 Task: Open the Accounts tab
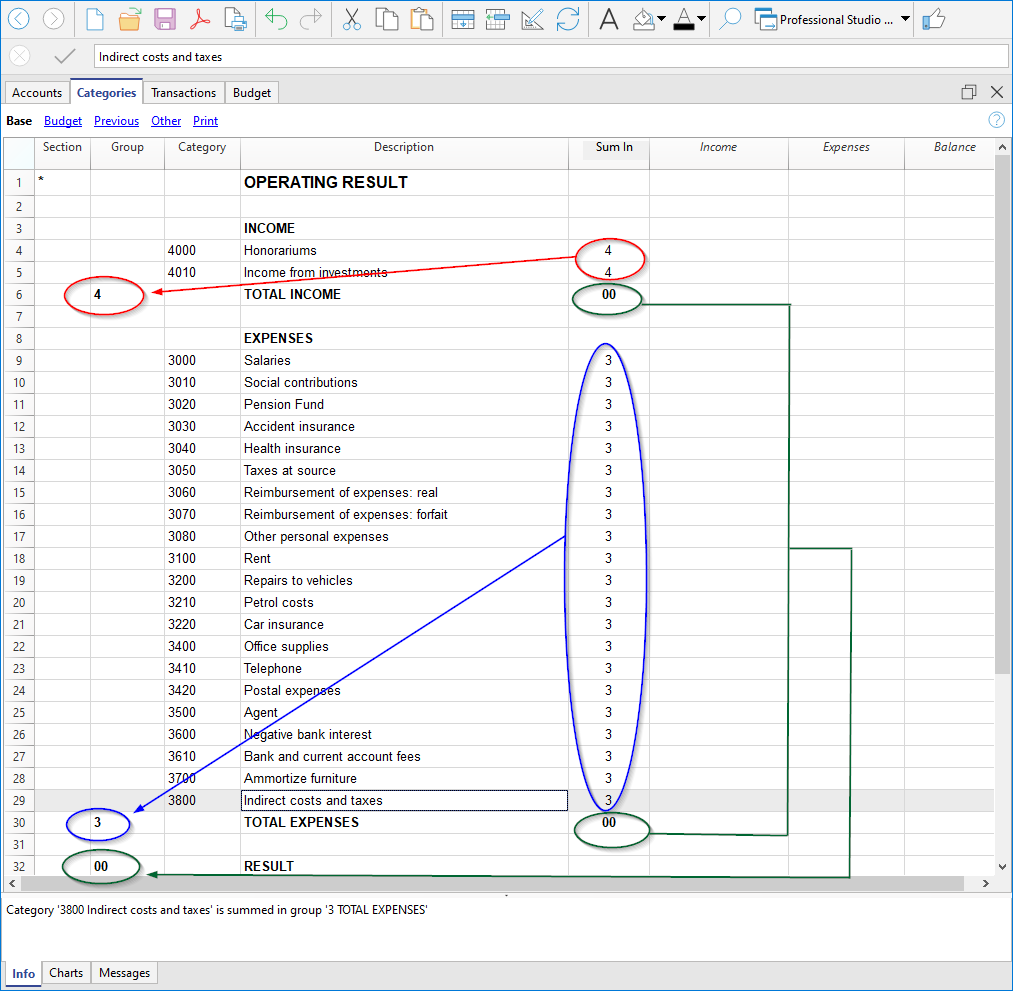(x=37, y=93)
